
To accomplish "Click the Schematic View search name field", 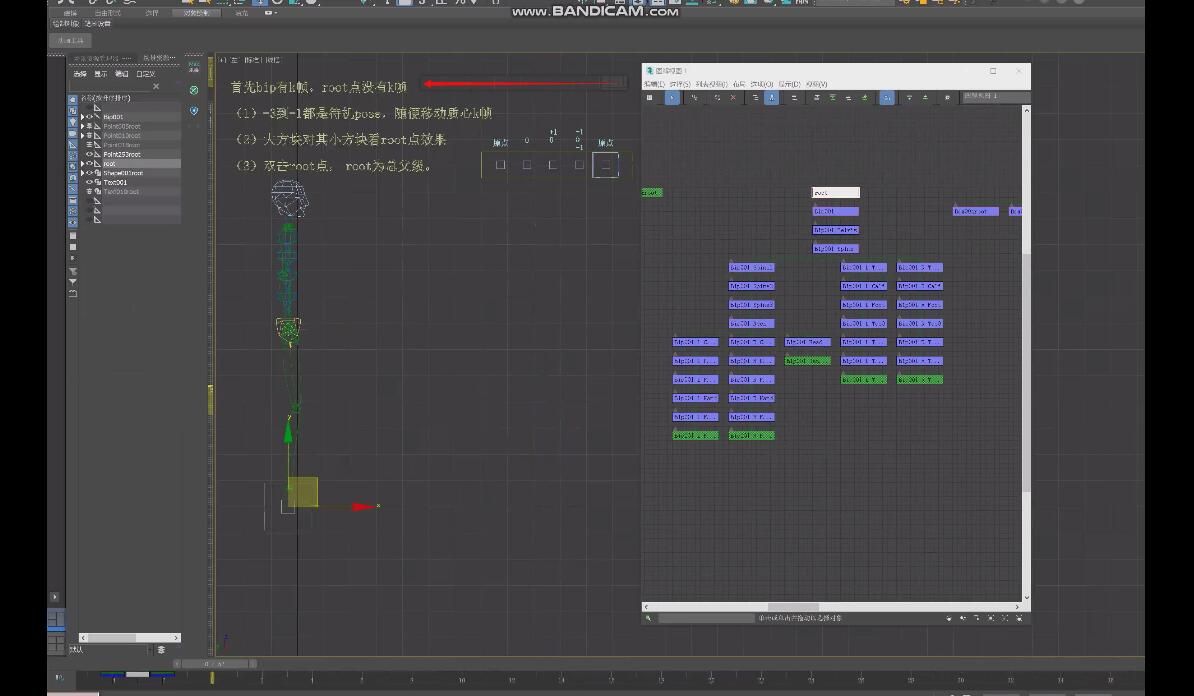I will click(706, 618).
